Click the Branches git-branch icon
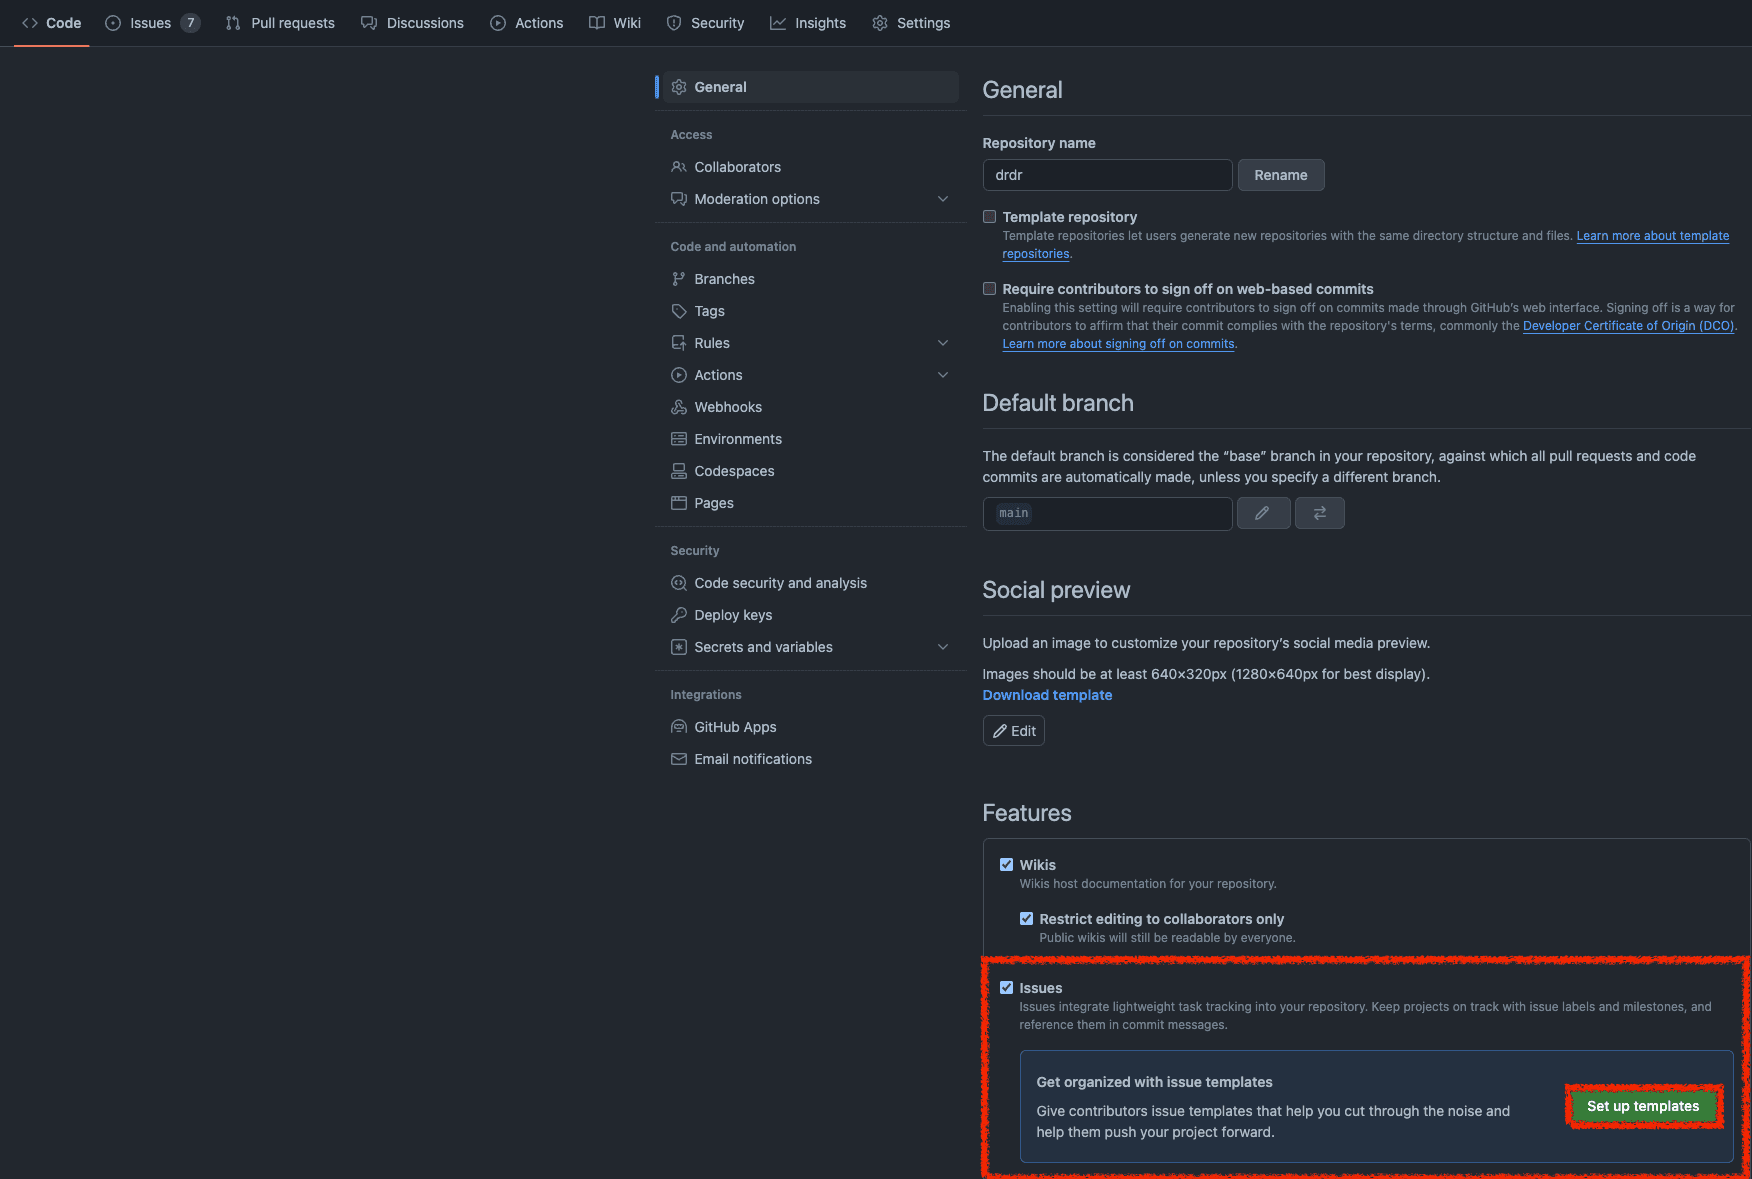This screenshot has width=1752, height=1179. (x=679, y=279)
